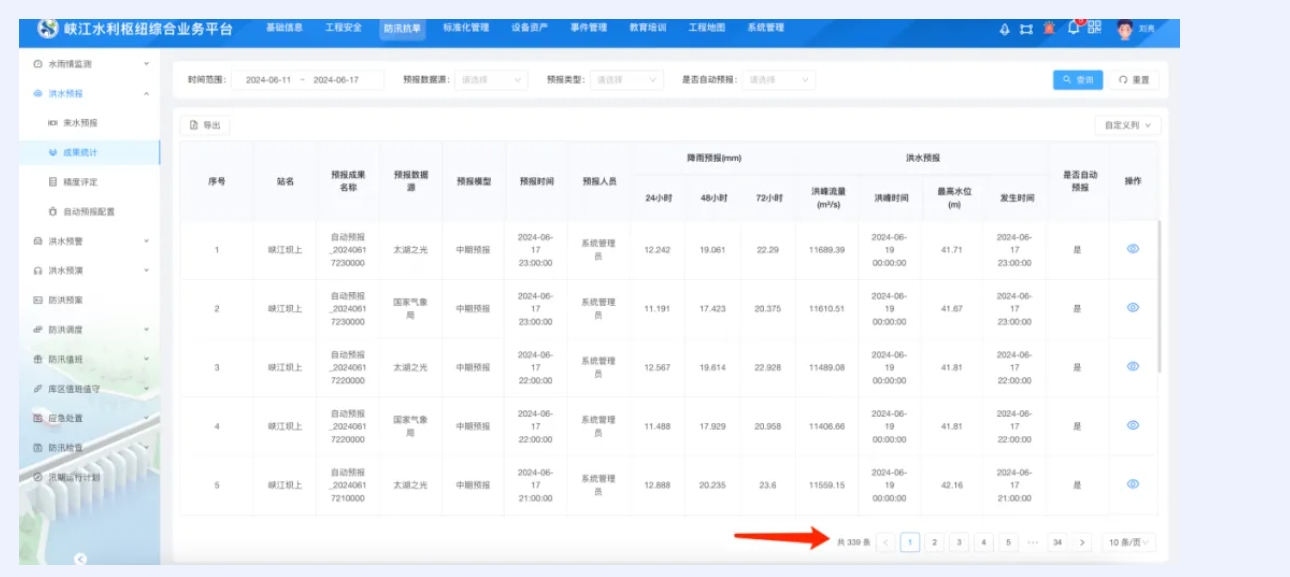1290x577 pixels.
Task: Open the 10 条/页 page size selector
Action: (x=1128, y=542)
